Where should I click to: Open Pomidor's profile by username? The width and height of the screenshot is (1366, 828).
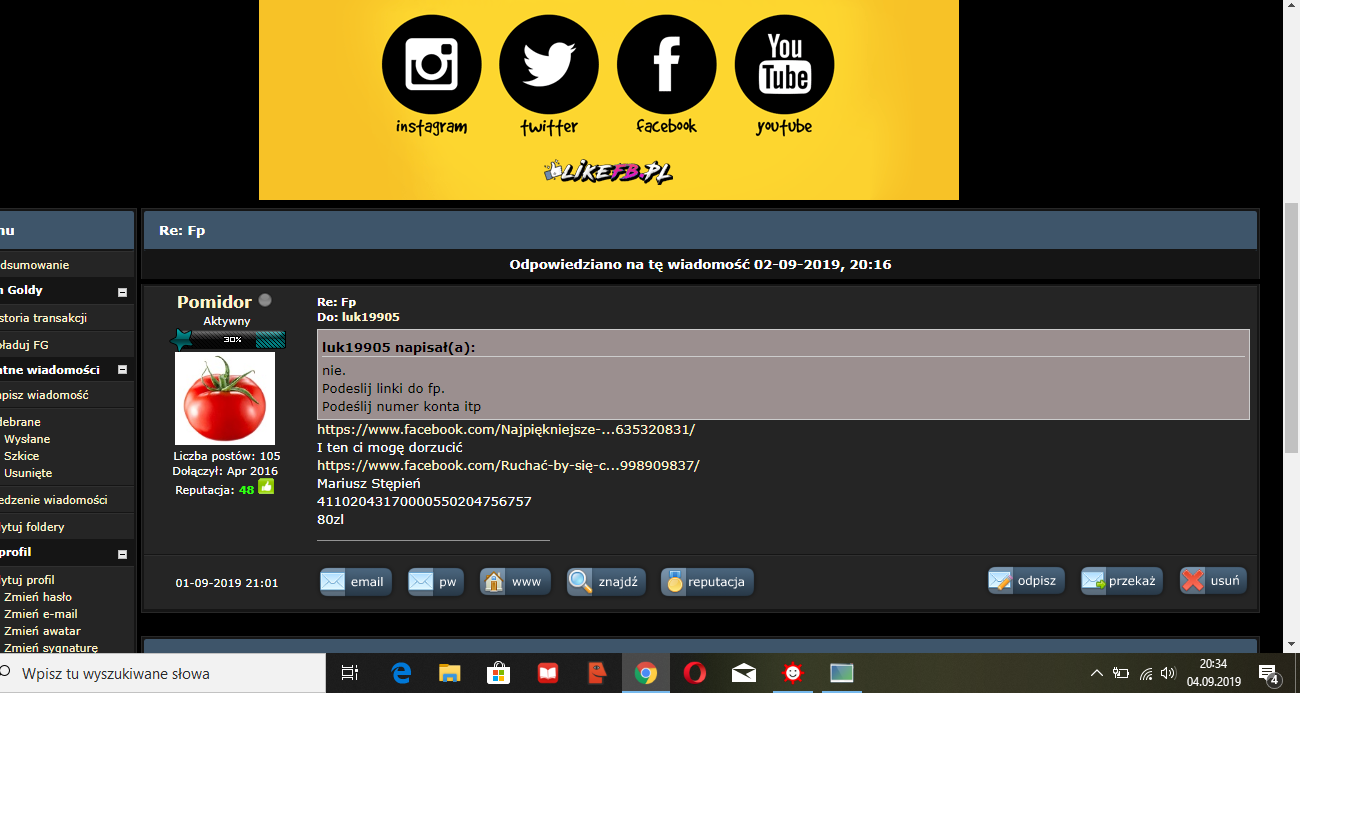214,302
